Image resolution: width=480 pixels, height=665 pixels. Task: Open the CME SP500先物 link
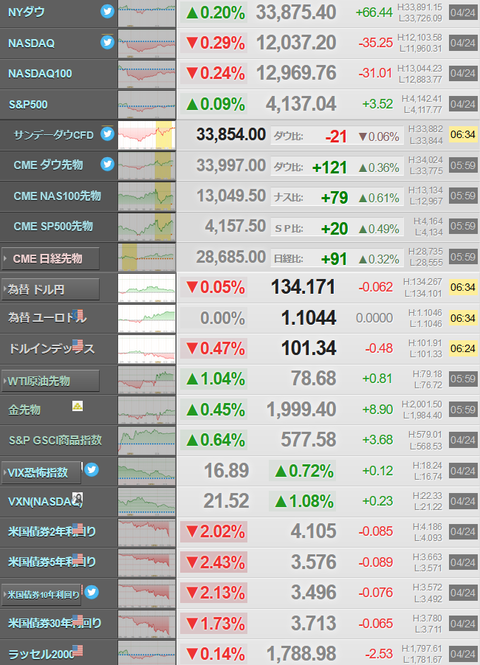click(x=53, y=226)
